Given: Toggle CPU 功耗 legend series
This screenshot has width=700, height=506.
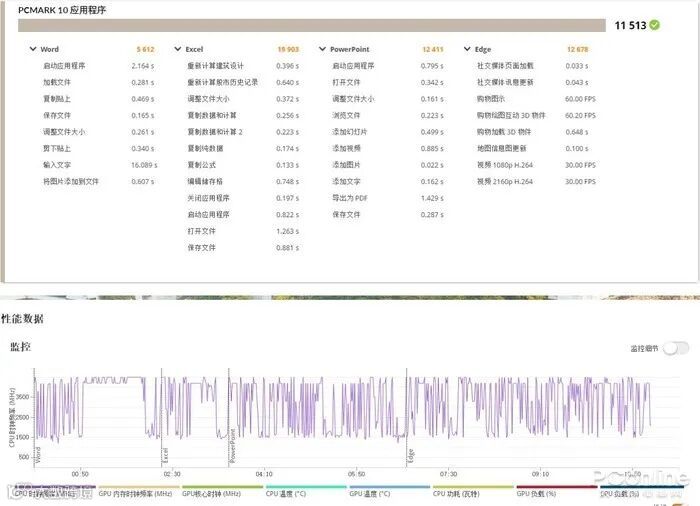Looking at the screenshot, I should click(473, 492).
